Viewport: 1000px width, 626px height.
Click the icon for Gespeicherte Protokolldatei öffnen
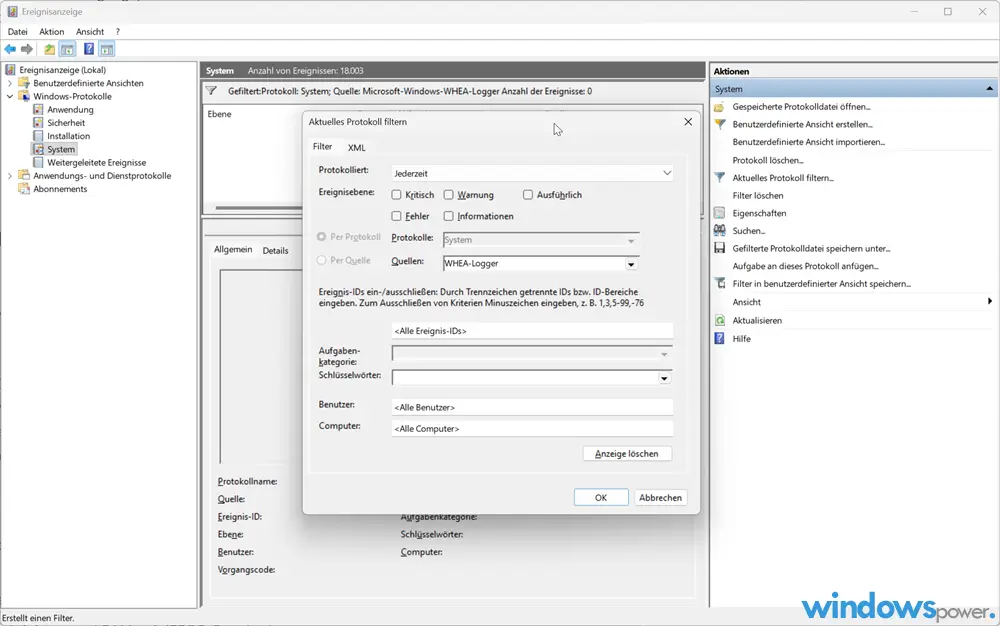click(719, 107)
